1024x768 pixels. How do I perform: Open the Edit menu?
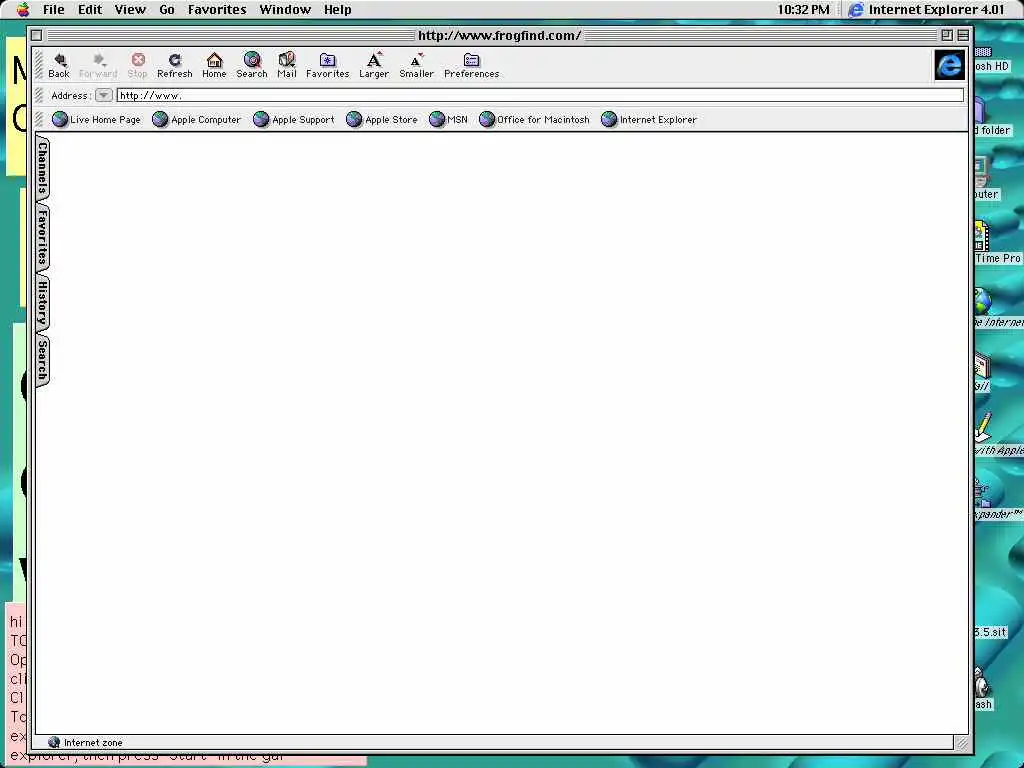(x=89, y=9)
